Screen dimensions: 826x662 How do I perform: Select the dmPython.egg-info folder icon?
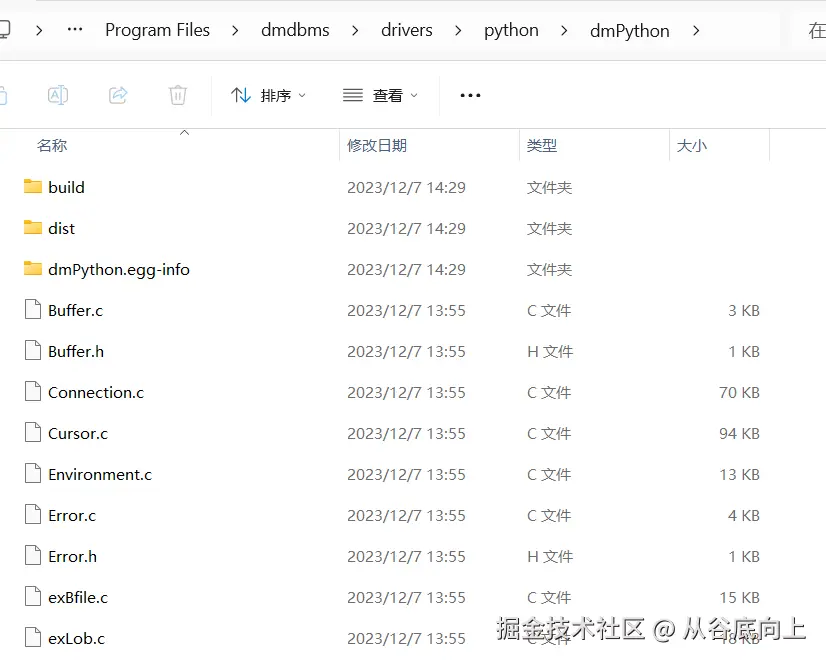(33, 269)
